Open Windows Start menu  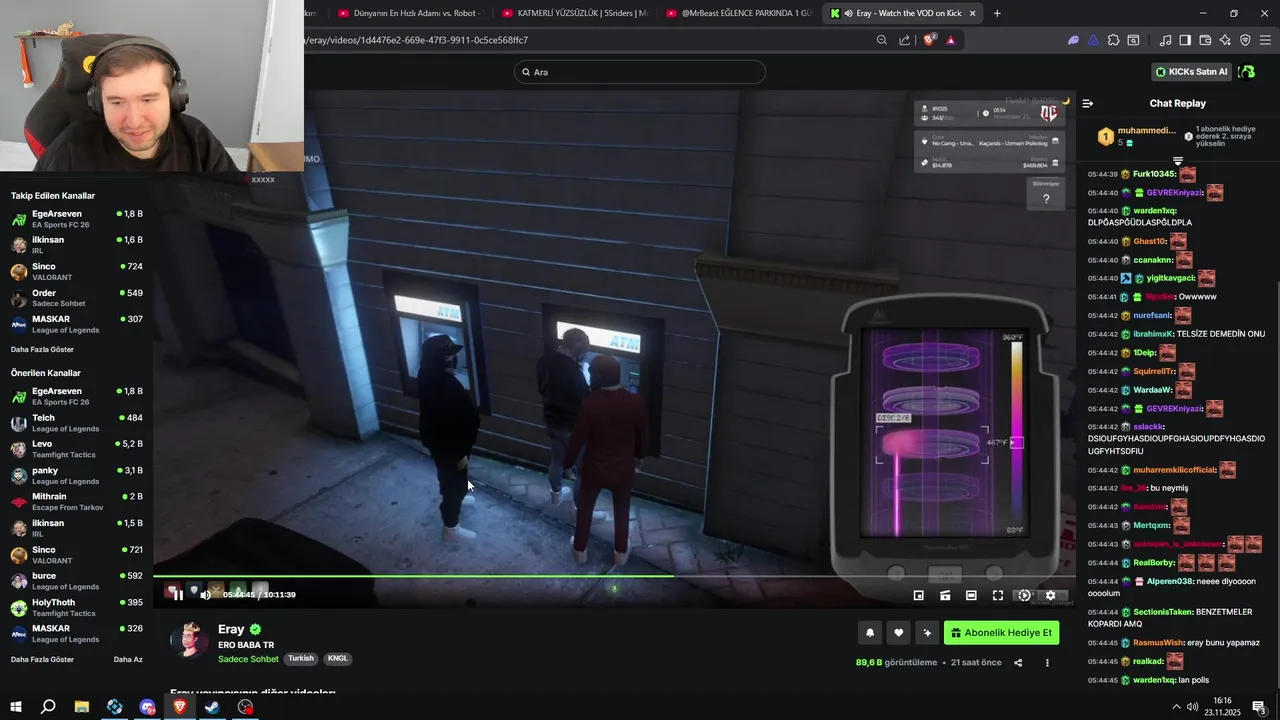pos(15,707)
